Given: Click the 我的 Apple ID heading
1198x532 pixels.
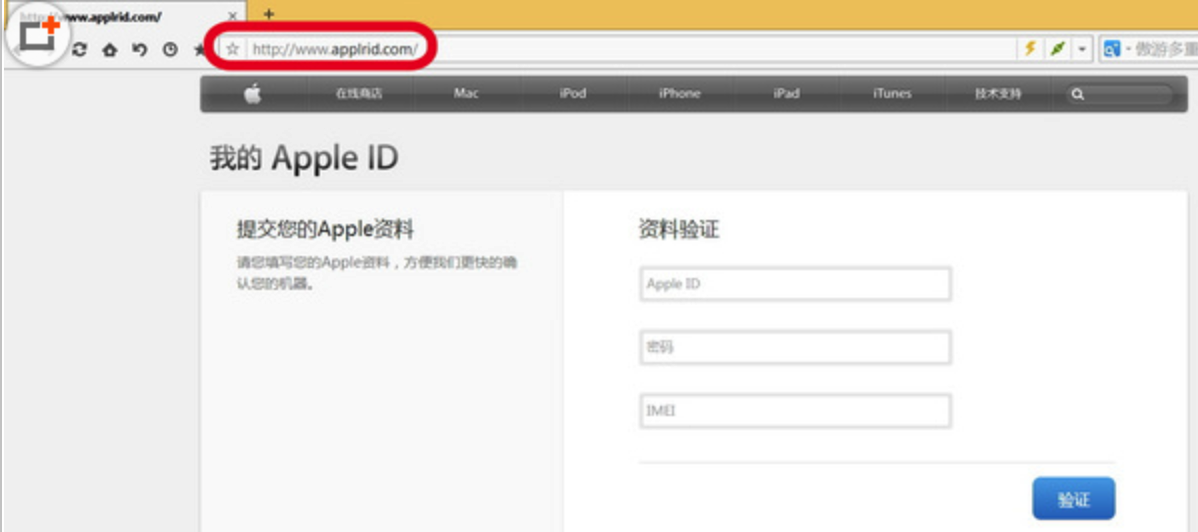Looking at the screenshot, I should 304,158.
